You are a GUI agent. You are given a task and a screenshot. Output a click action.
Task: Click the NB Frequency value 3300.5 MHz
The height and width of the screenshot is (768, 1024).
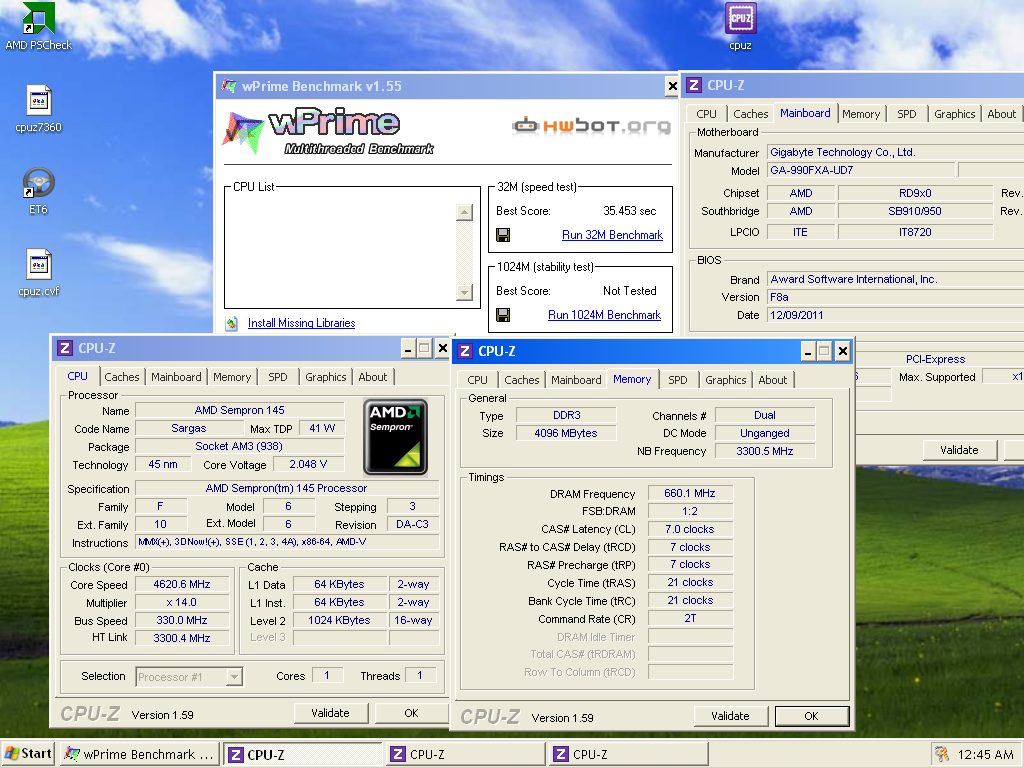(765, 451)
